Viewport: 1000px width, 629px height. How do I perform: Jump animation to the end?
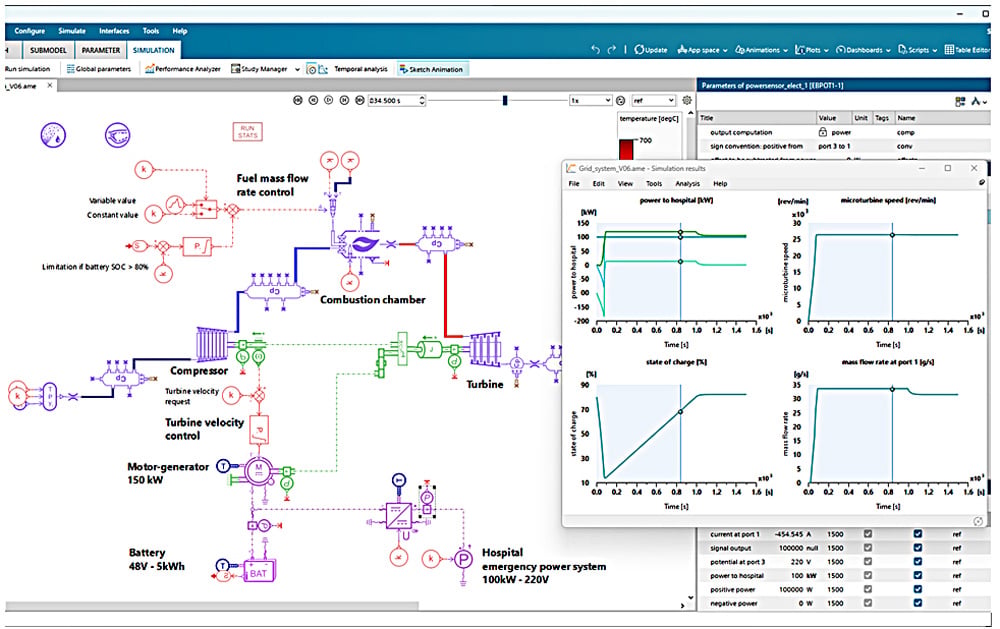360,100
